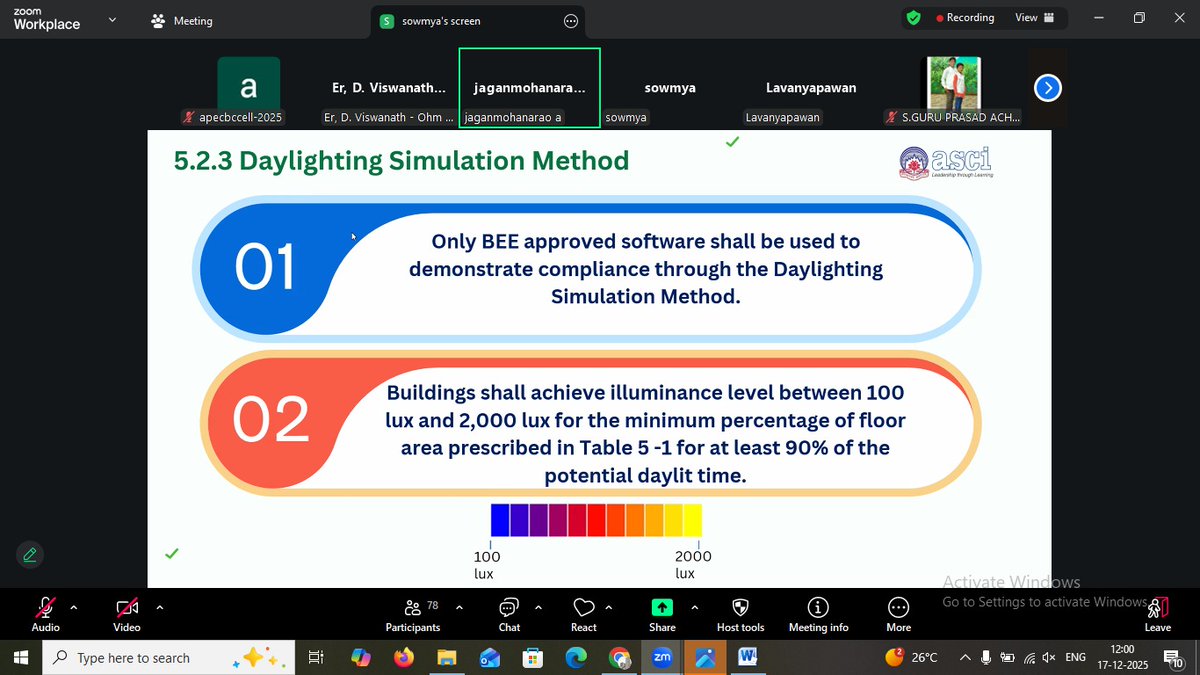Click the dark blue 100 lux swatch
This screenshot has width=1200, height=675.
pos(500,520)
